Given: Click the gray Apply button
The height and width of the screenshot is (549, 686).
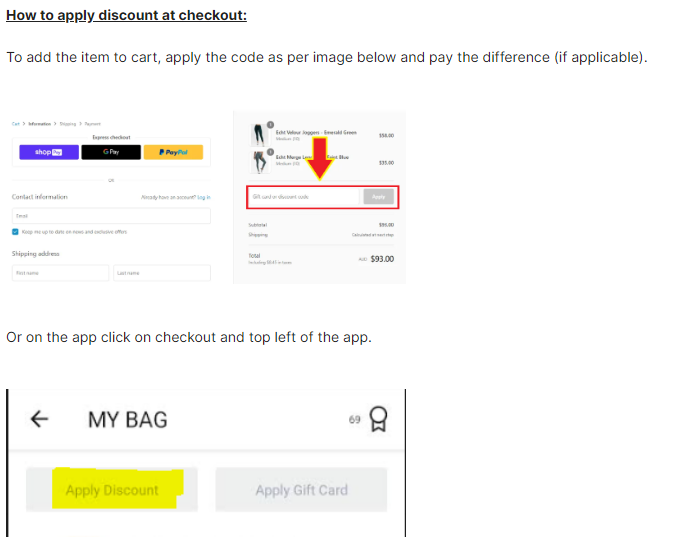Looking at the screenshot, I should click(378, 197).
